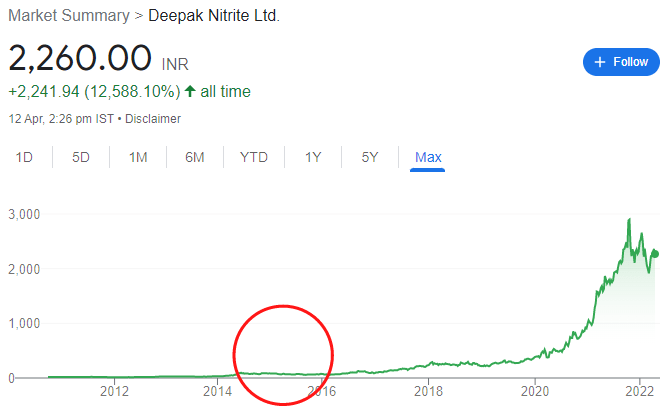
Task: Click the 2020 x-axis label
Action: (535, 391)
